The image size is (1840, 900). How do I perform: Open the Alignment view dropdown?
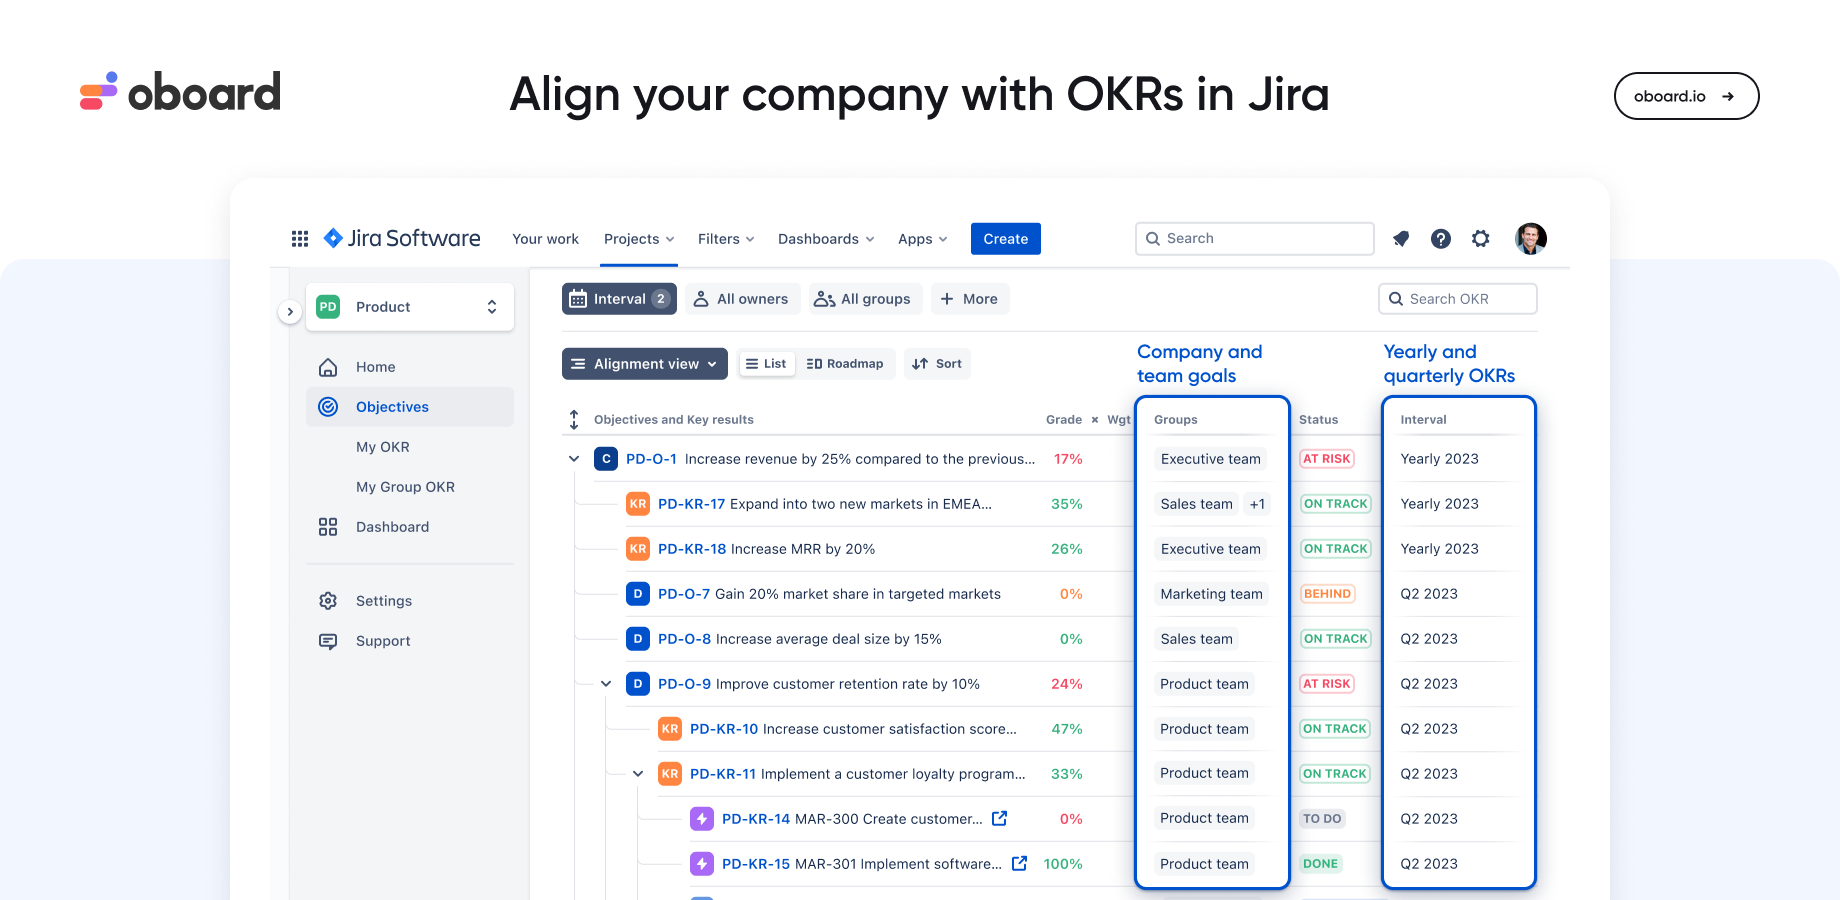click(x=645, y=364)
